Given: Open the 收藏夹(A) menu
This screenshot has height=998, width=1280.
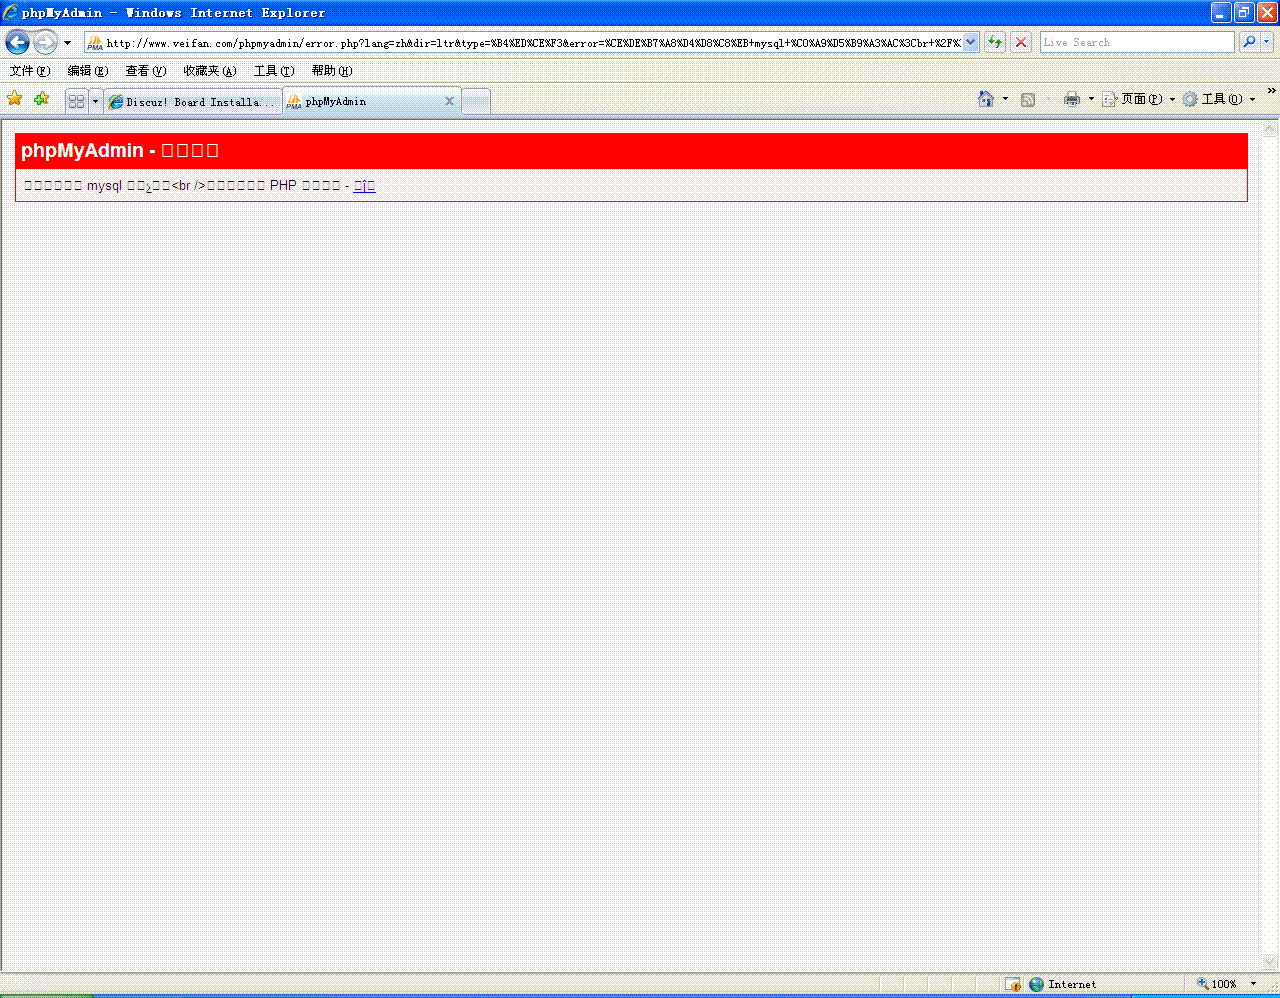Looking at the screenshot, I should pos(210,71).
